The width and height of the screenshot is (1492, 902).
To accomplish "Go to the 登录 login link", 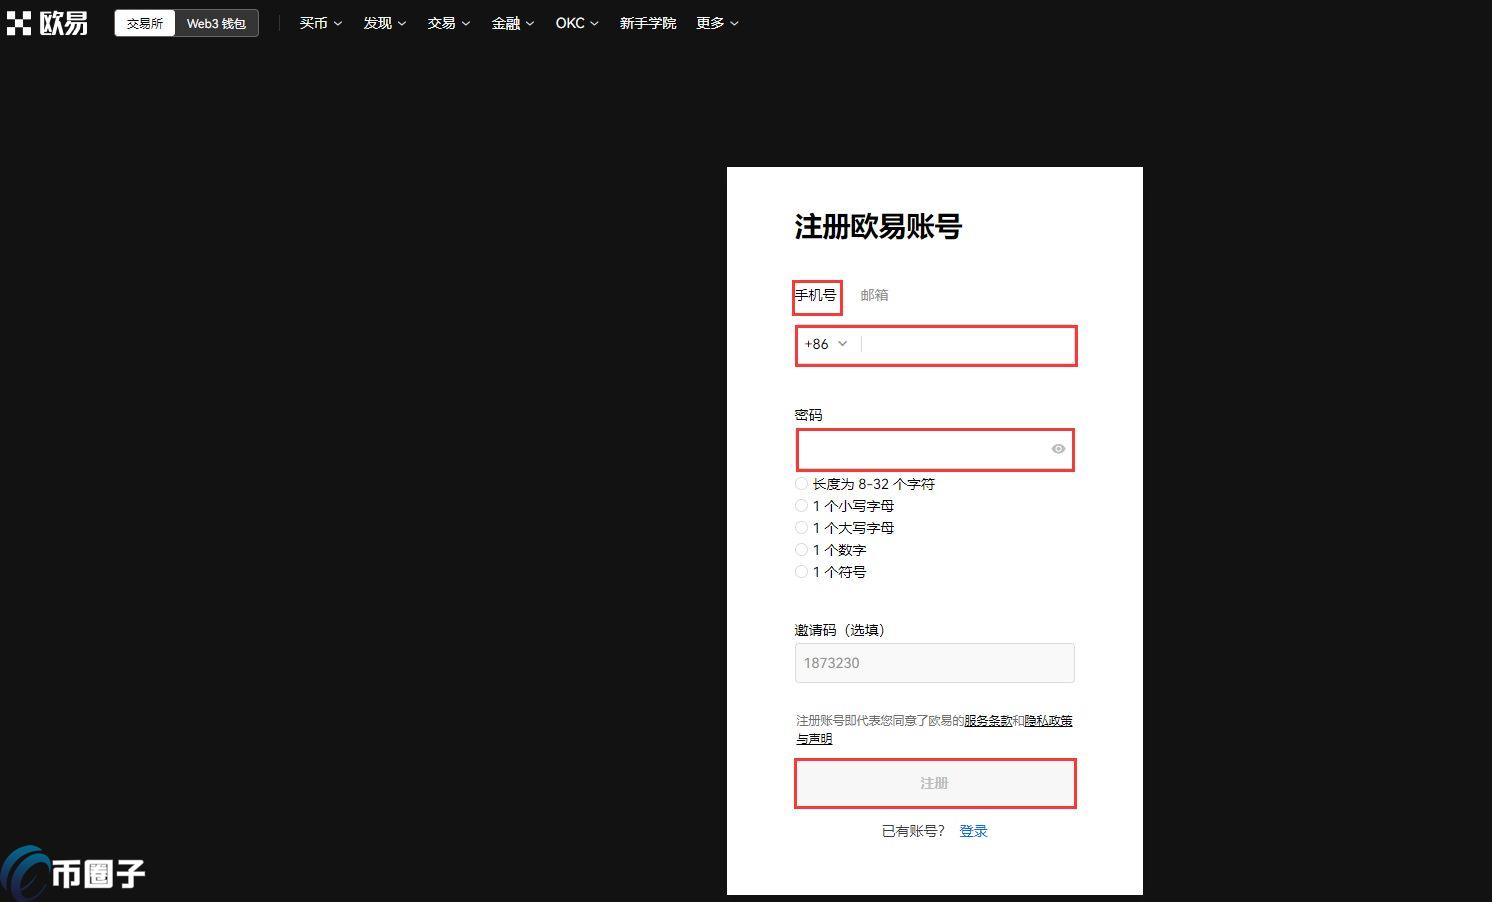I will pos(973,831).
